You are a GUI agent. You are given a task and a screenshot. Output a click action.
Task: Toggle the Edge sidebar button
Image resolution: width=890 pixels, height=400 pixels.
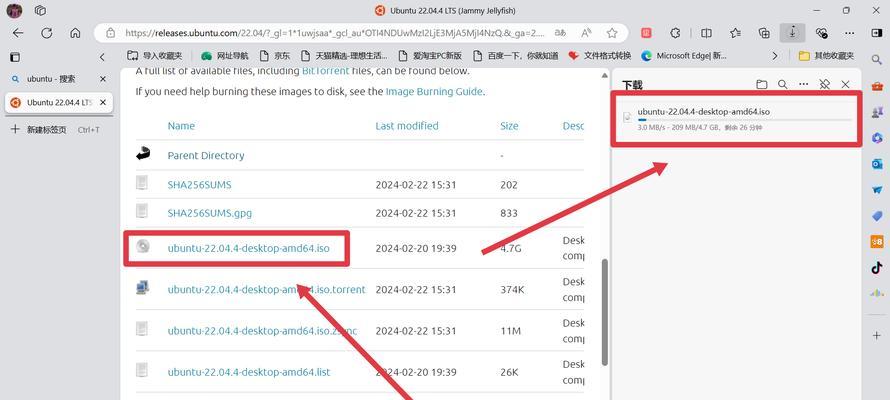(x=876, y=33)
